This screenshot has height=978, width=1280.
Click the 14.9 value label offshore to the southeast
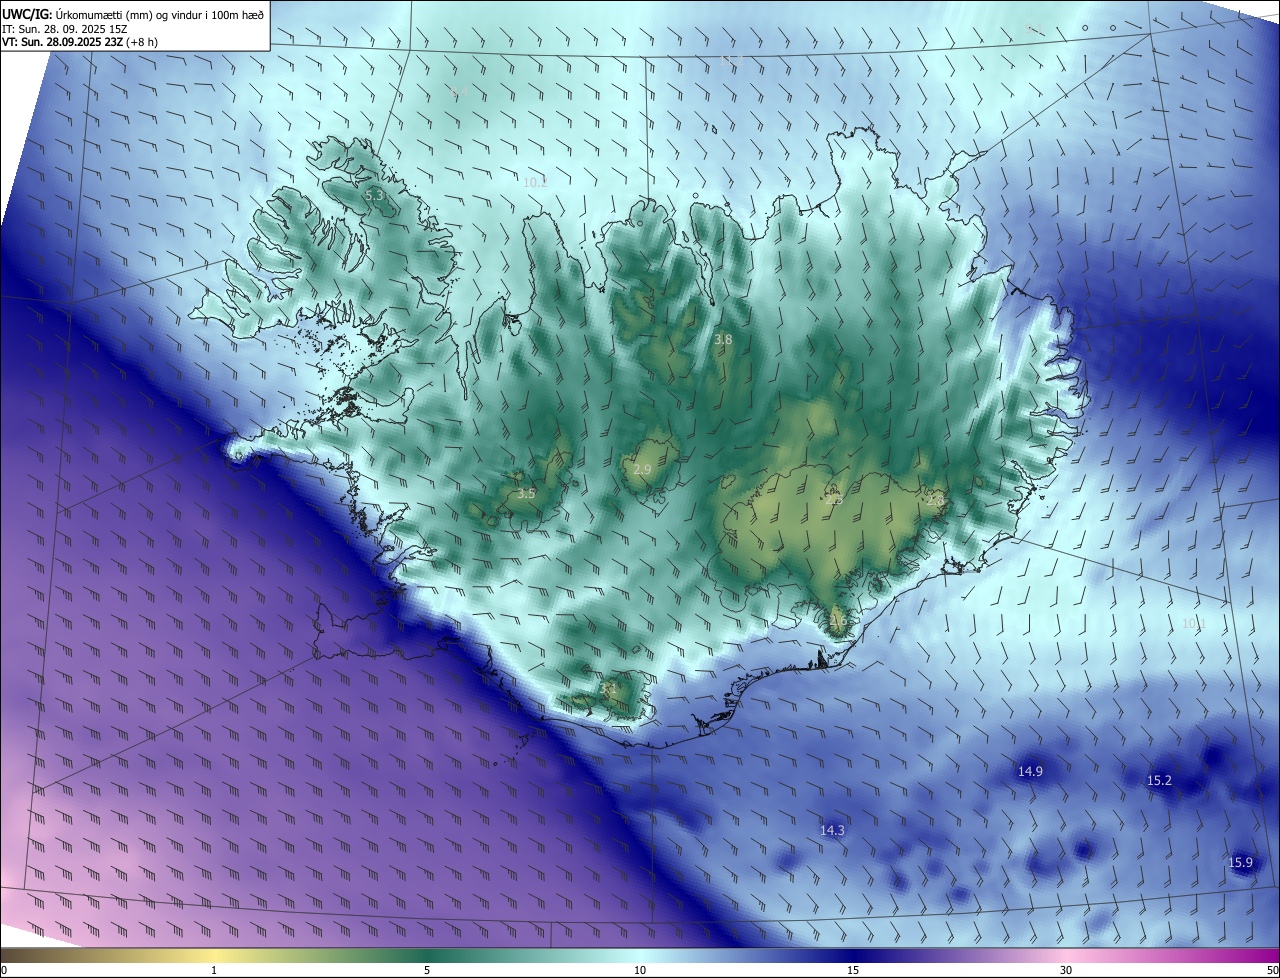pos(1030,771)
